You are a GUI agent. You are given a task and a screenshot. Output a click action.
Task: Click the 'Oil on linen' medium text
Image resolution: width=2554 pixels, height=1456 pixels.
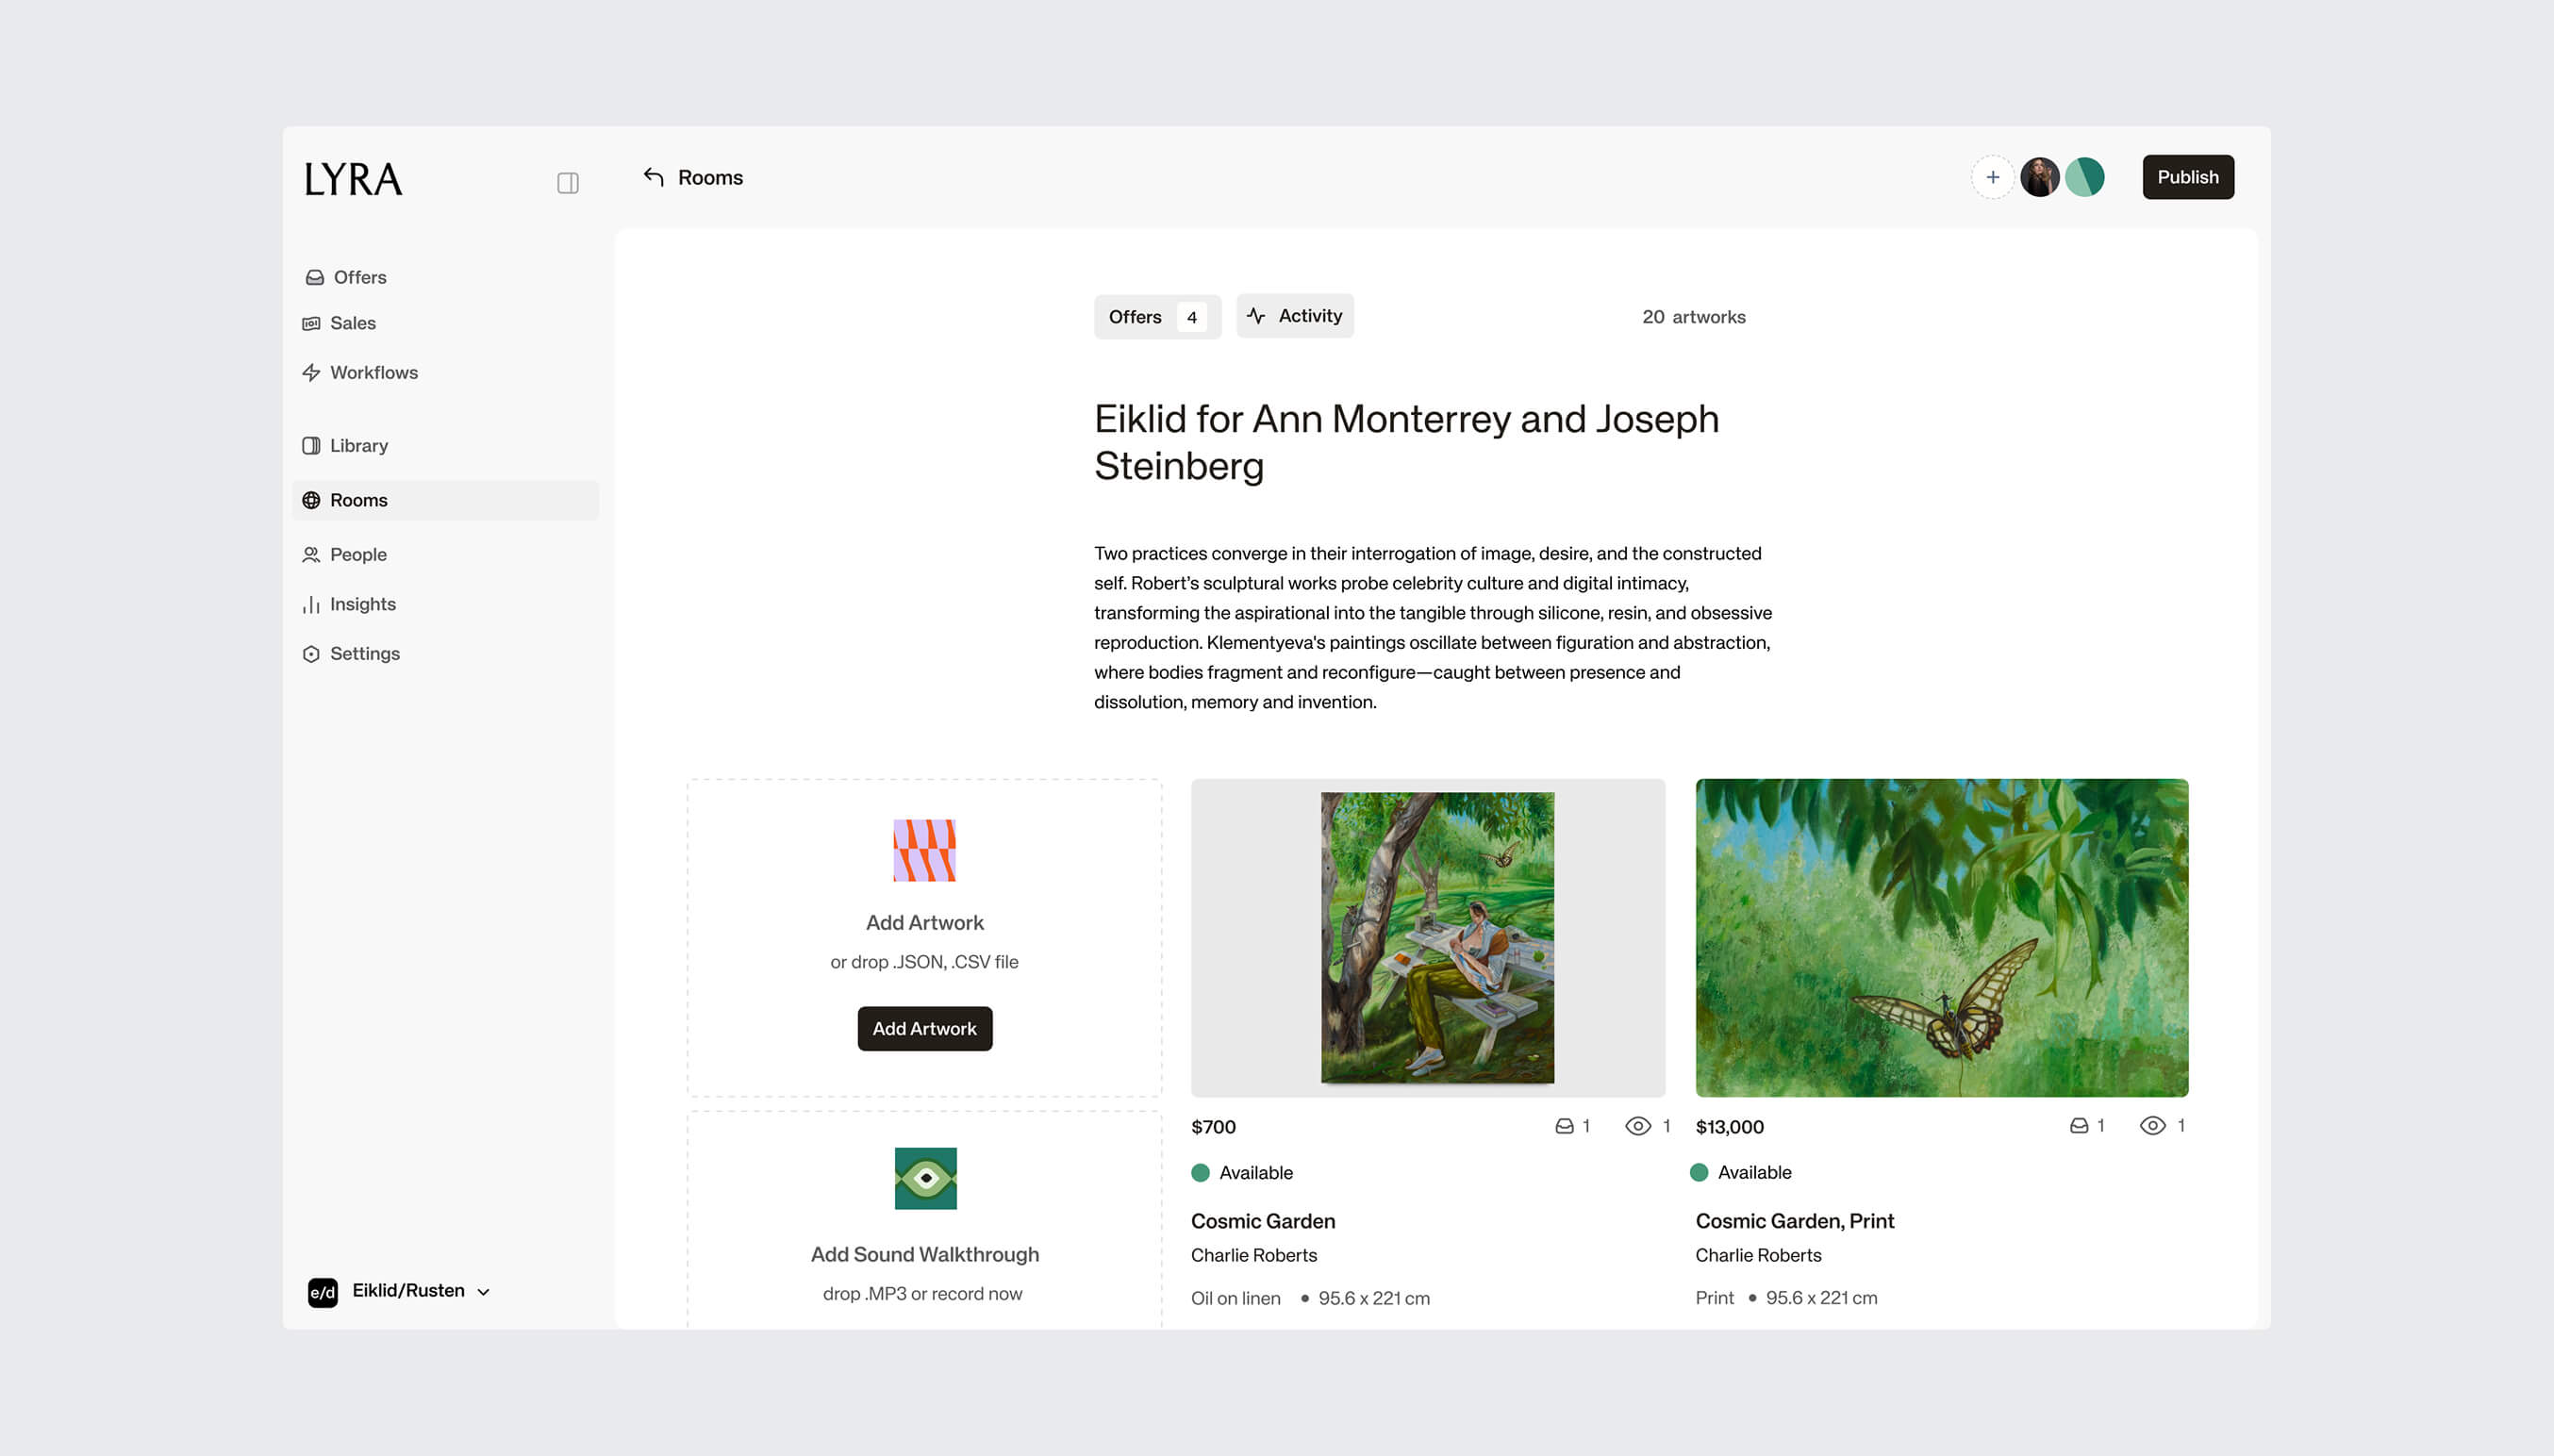click(1235, 1298)
